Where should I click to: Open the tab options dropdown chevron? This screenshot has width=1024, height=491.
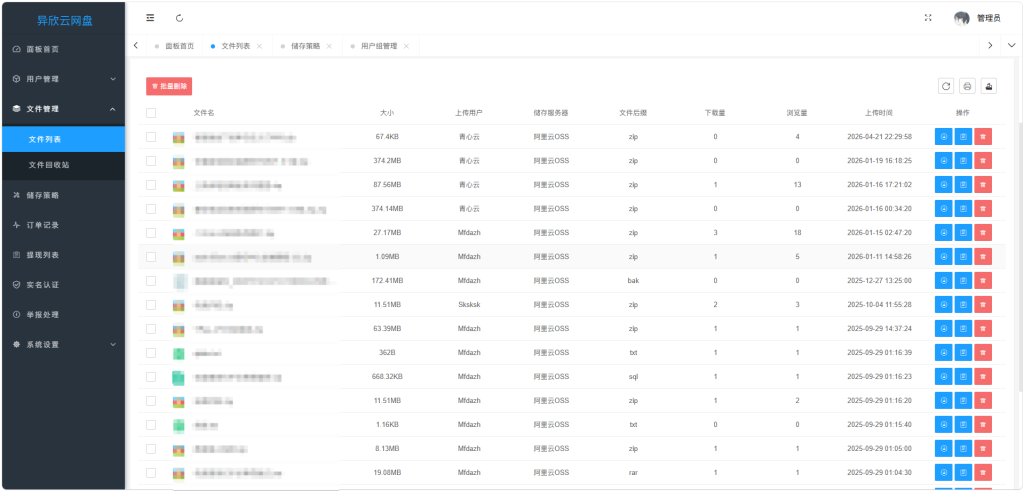pos(1011,45)
